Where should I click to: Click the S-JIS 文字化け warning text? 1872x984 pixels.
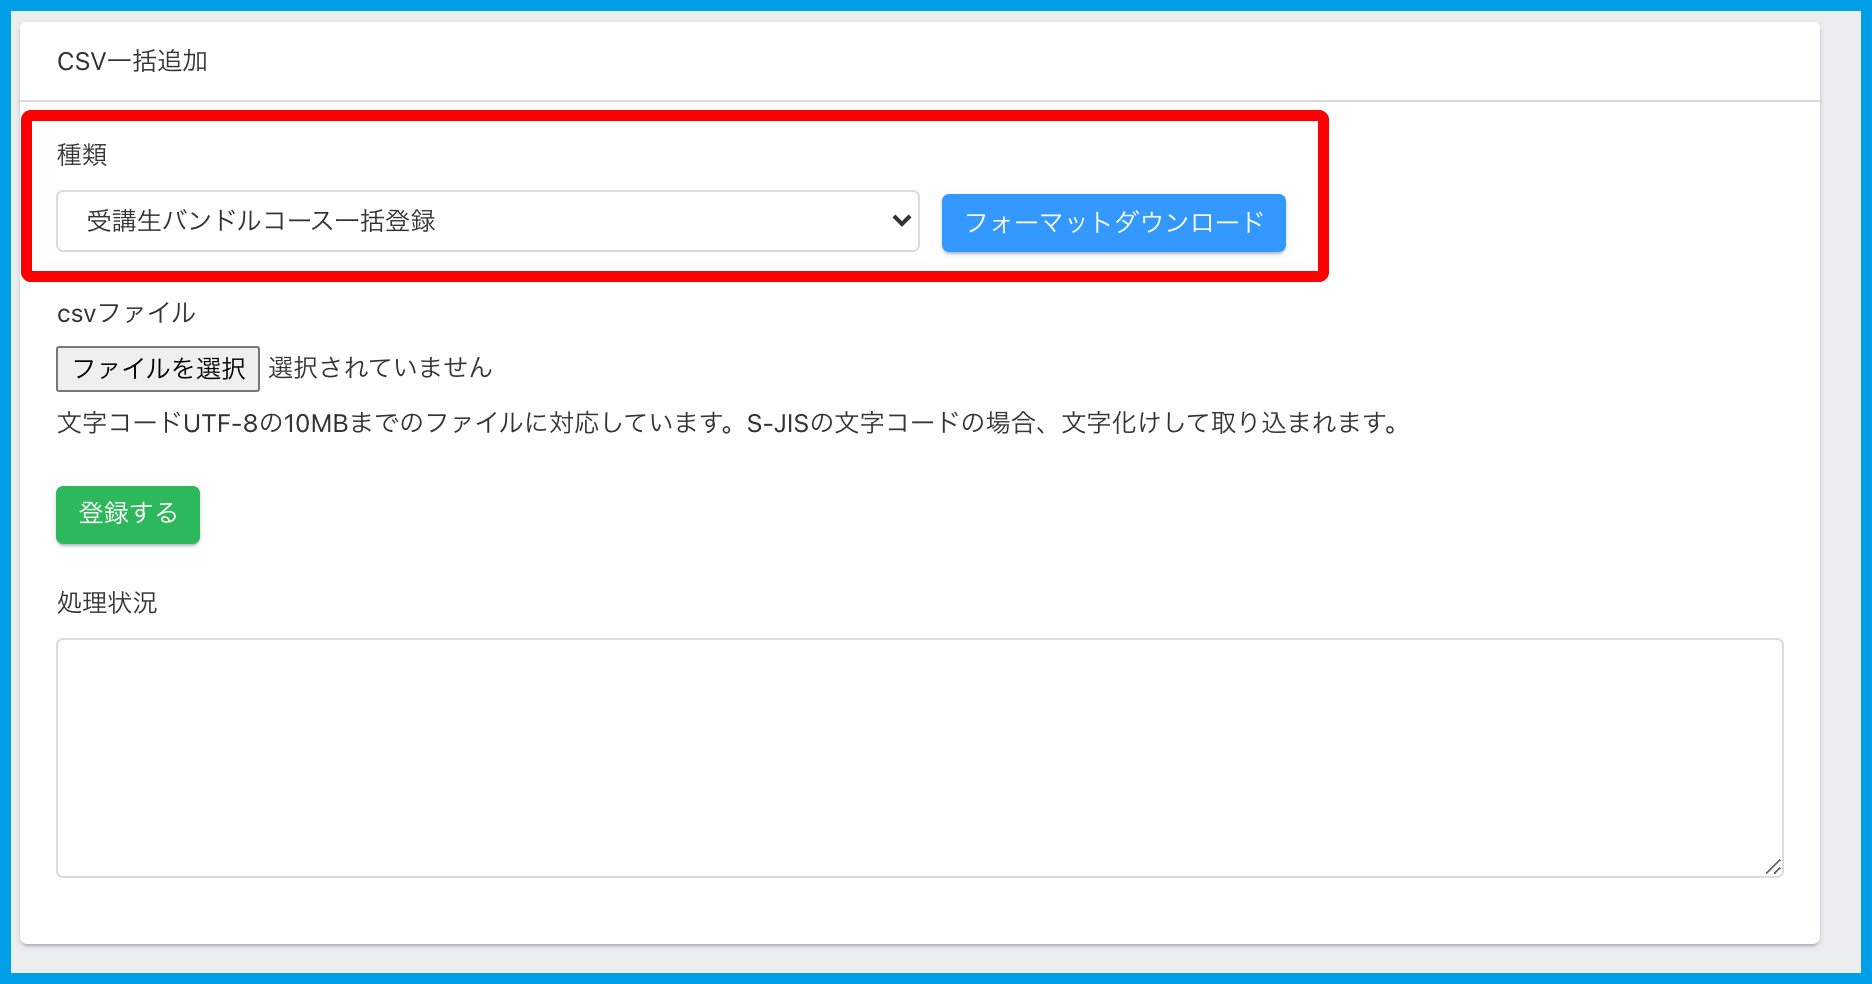point(1072,423)
